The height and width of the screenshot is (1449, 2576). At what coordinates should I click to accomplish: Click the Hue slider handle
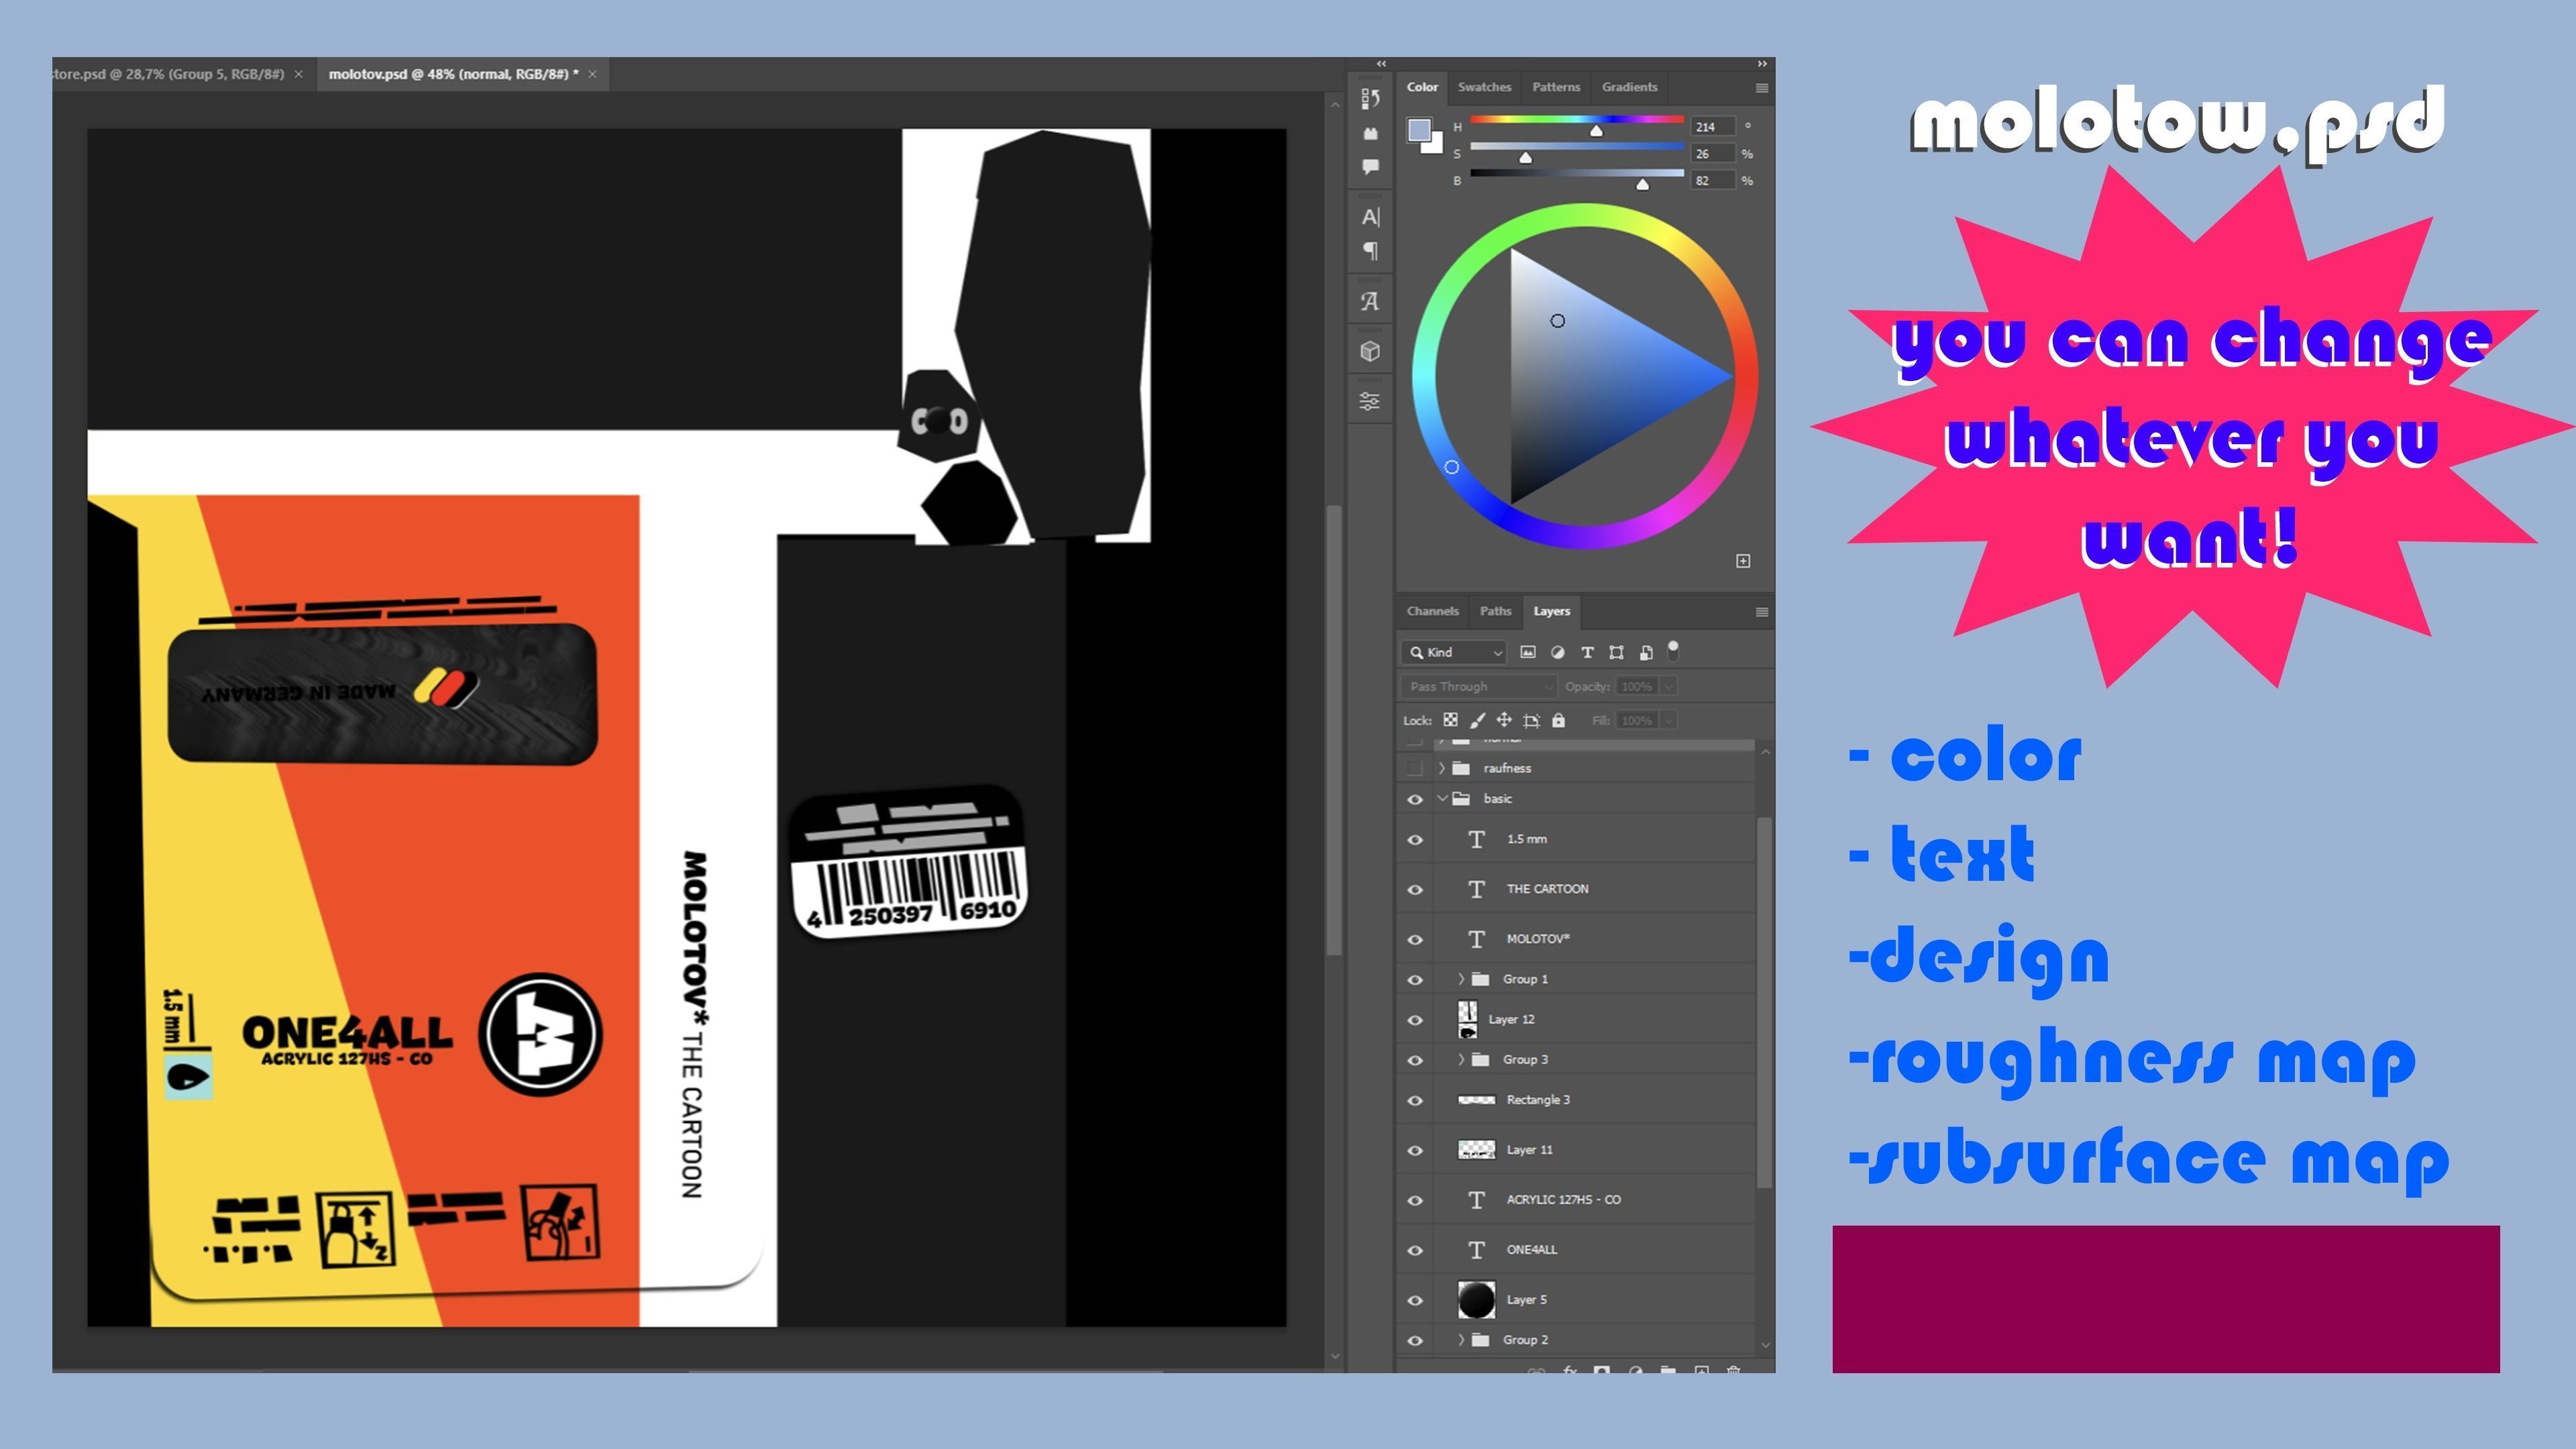pyautogui.click(x=1596, y=131)
